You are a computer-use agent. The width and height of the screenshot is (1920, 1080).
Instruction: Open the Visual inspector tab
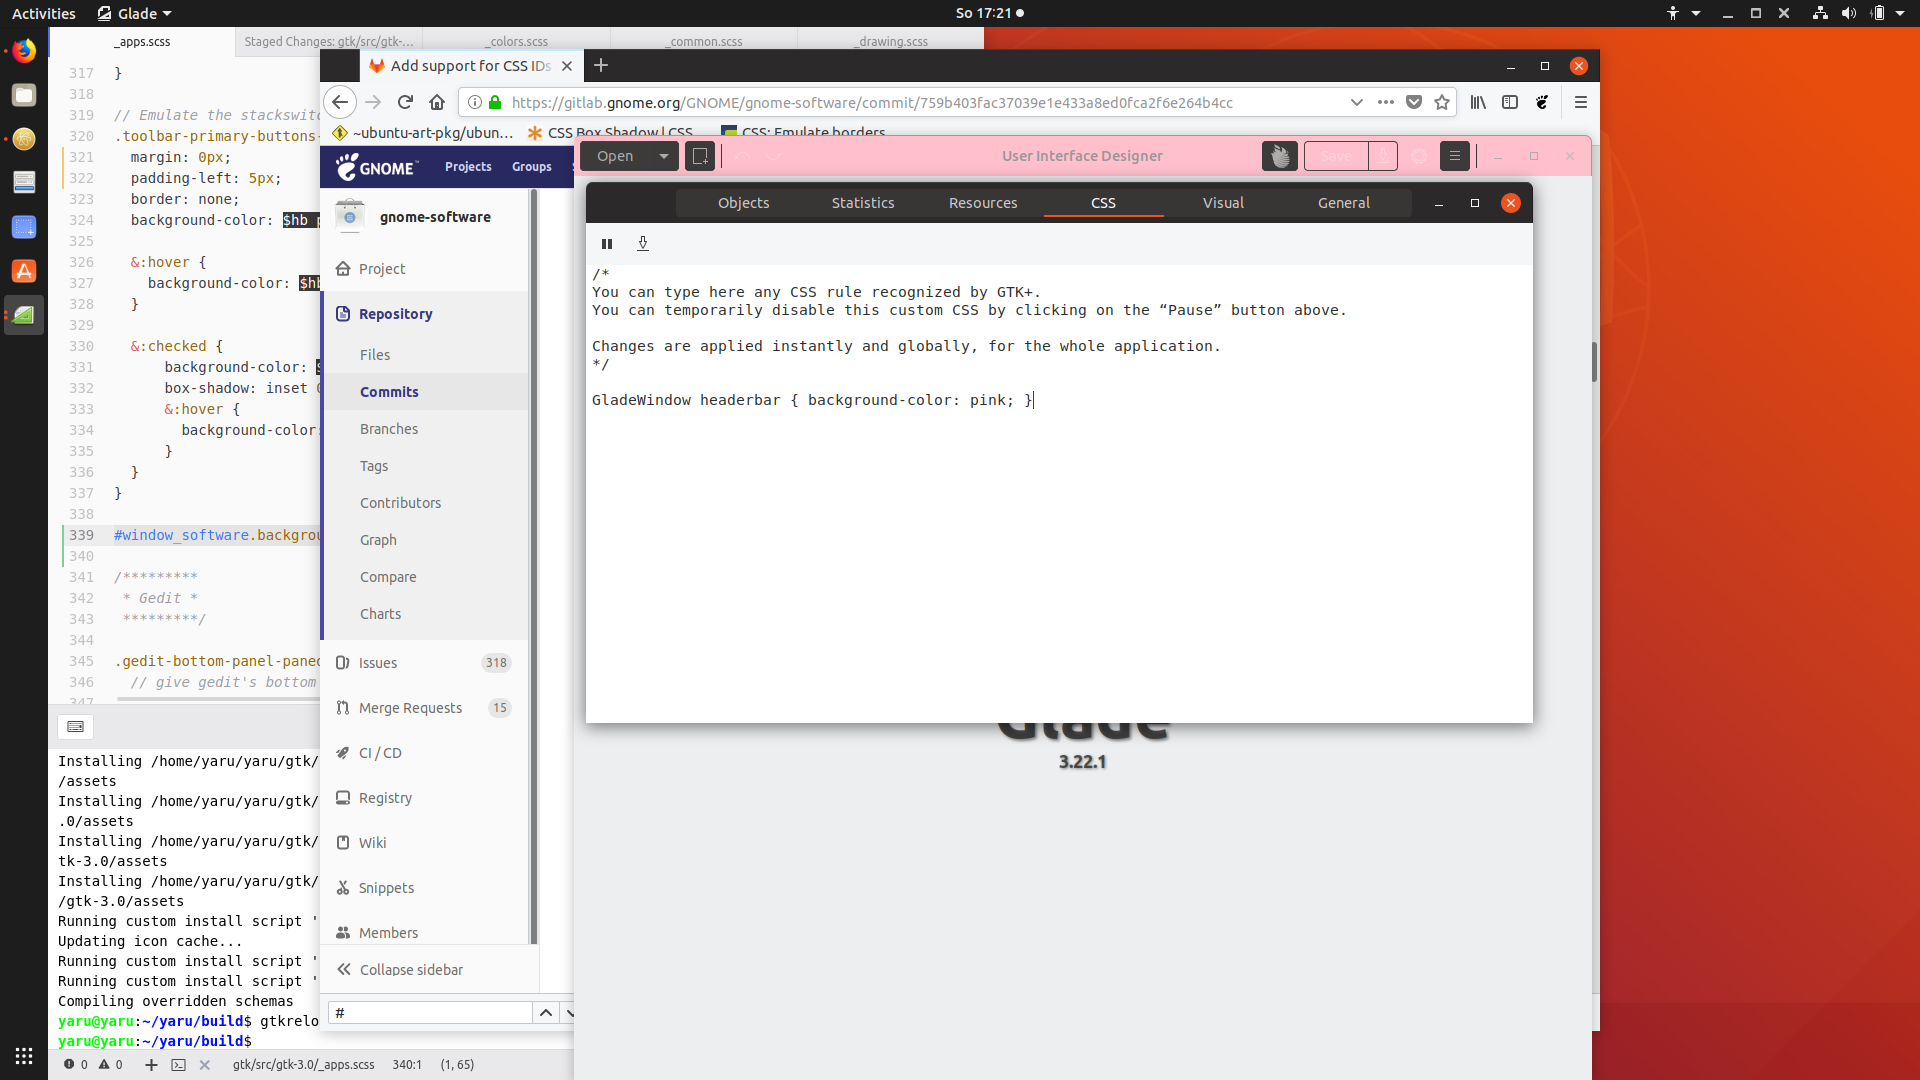tap(1223, 203)
